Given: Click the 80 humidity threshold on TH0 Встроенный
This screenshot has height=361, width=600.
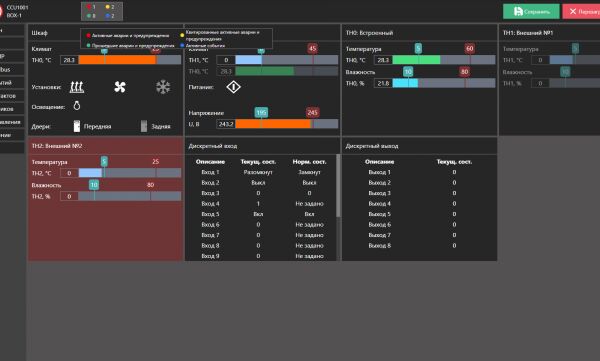Looking at the screenshot, I should (x=465, y=72).
